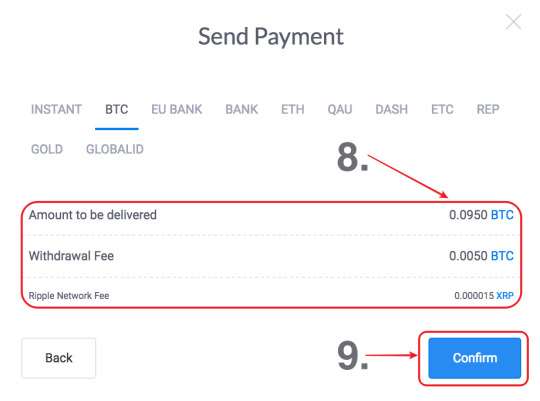Select the DASH tab

click(392, 110)
